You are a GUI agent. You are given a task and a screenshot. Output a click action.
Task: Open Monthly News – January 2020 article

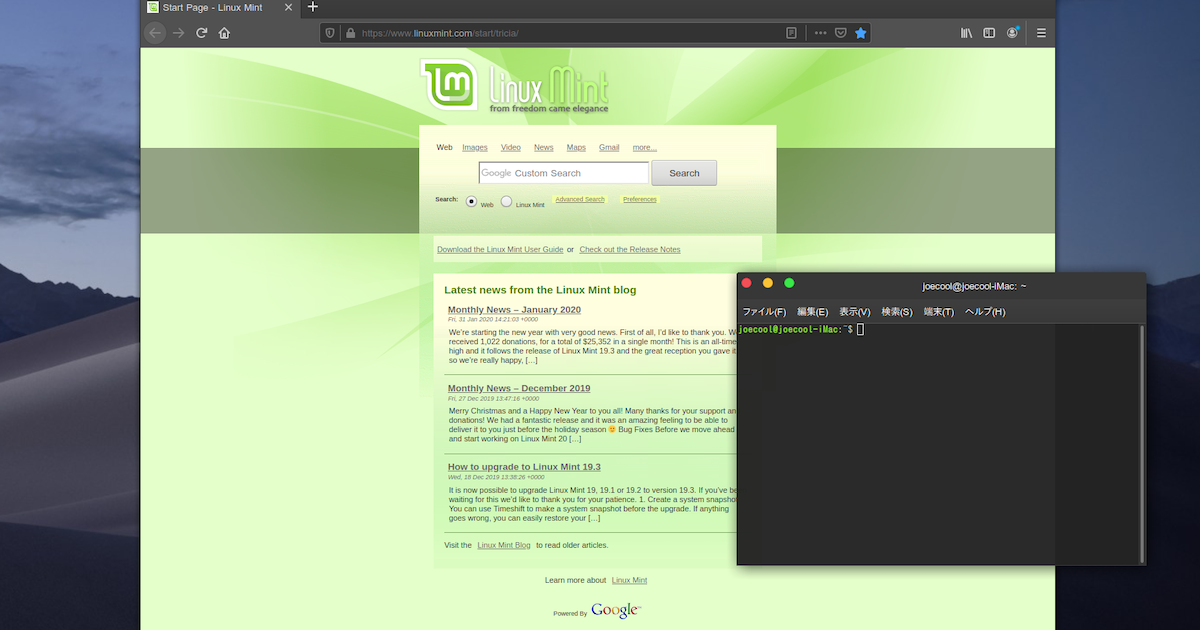(x=514, y=310)
